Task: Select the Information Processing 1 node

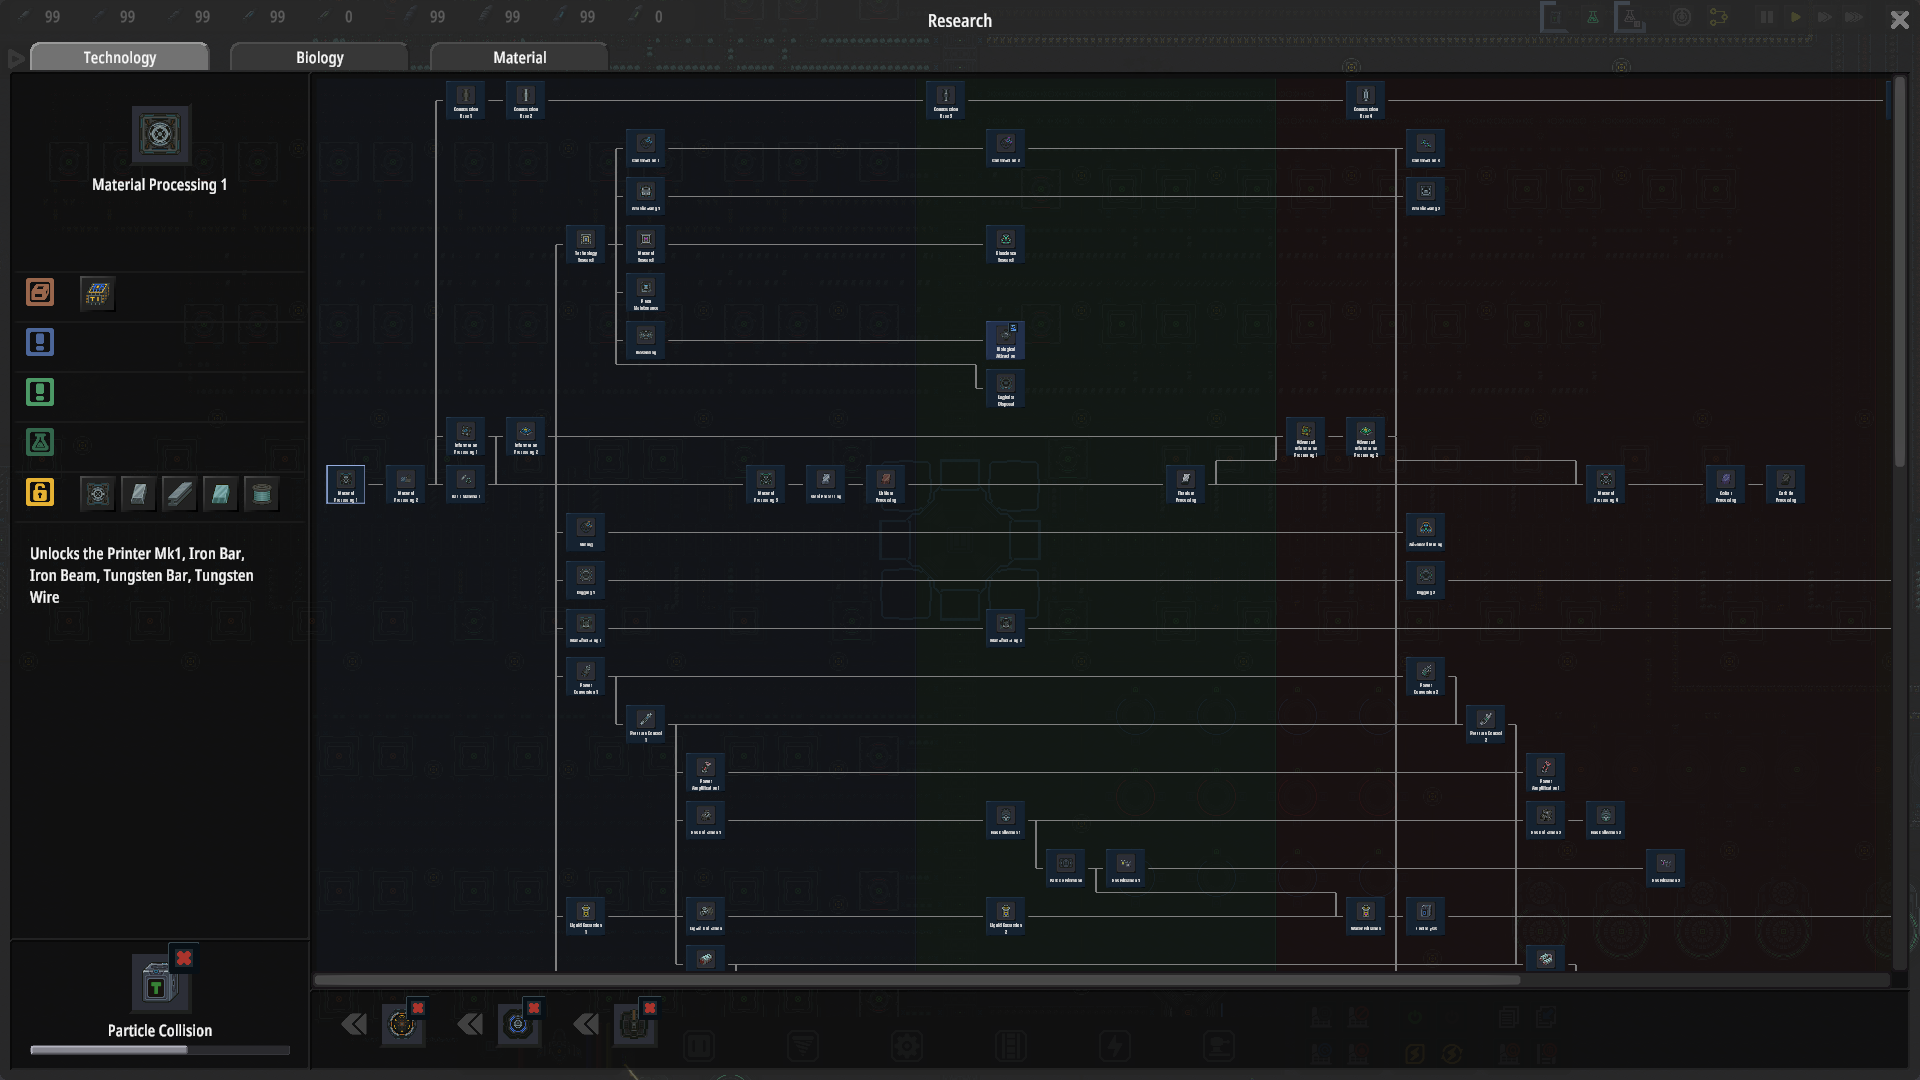Action: point(466,436)
